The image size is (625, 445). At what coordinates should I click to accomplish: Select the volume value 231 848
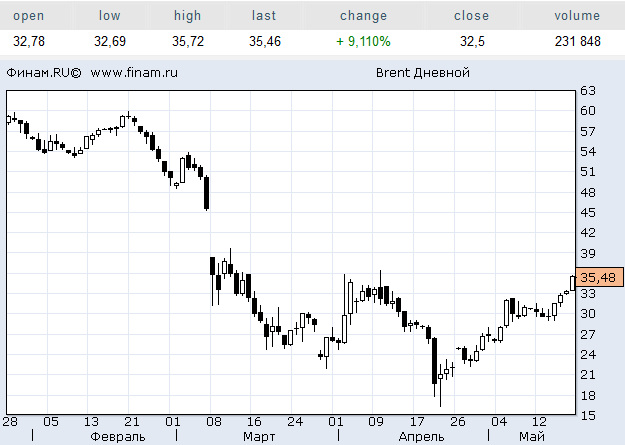tap(577, 42)
